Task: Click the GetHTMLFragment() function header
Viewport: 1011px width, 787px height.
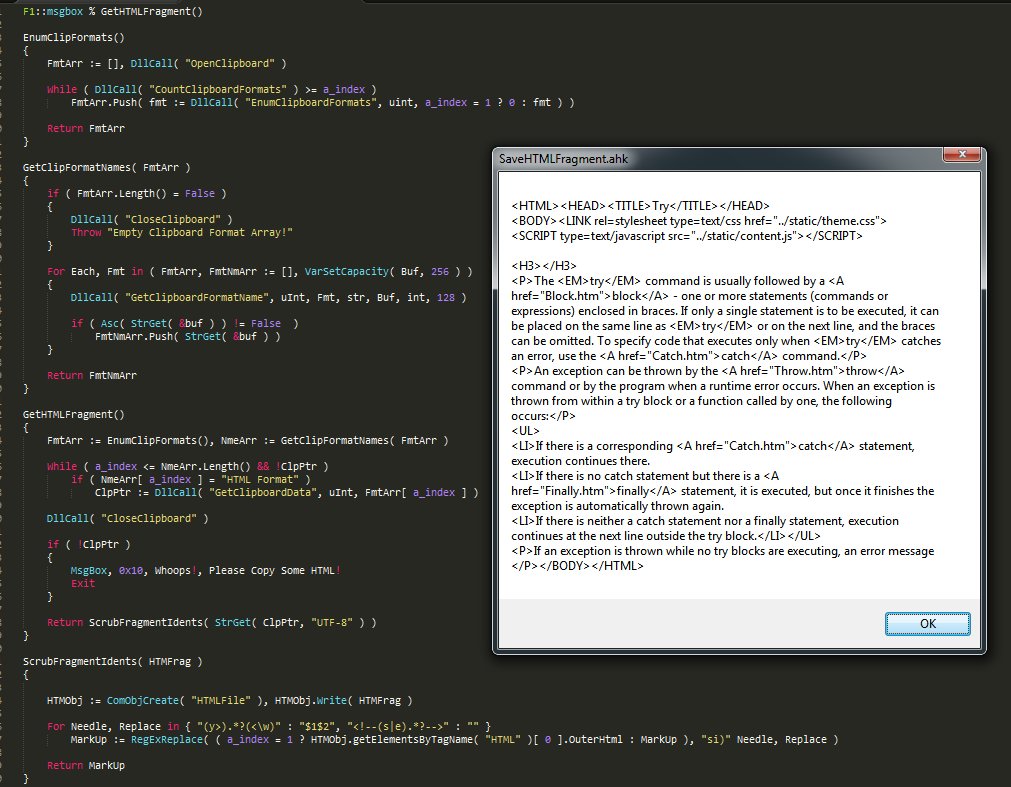Action: point(74,414)
